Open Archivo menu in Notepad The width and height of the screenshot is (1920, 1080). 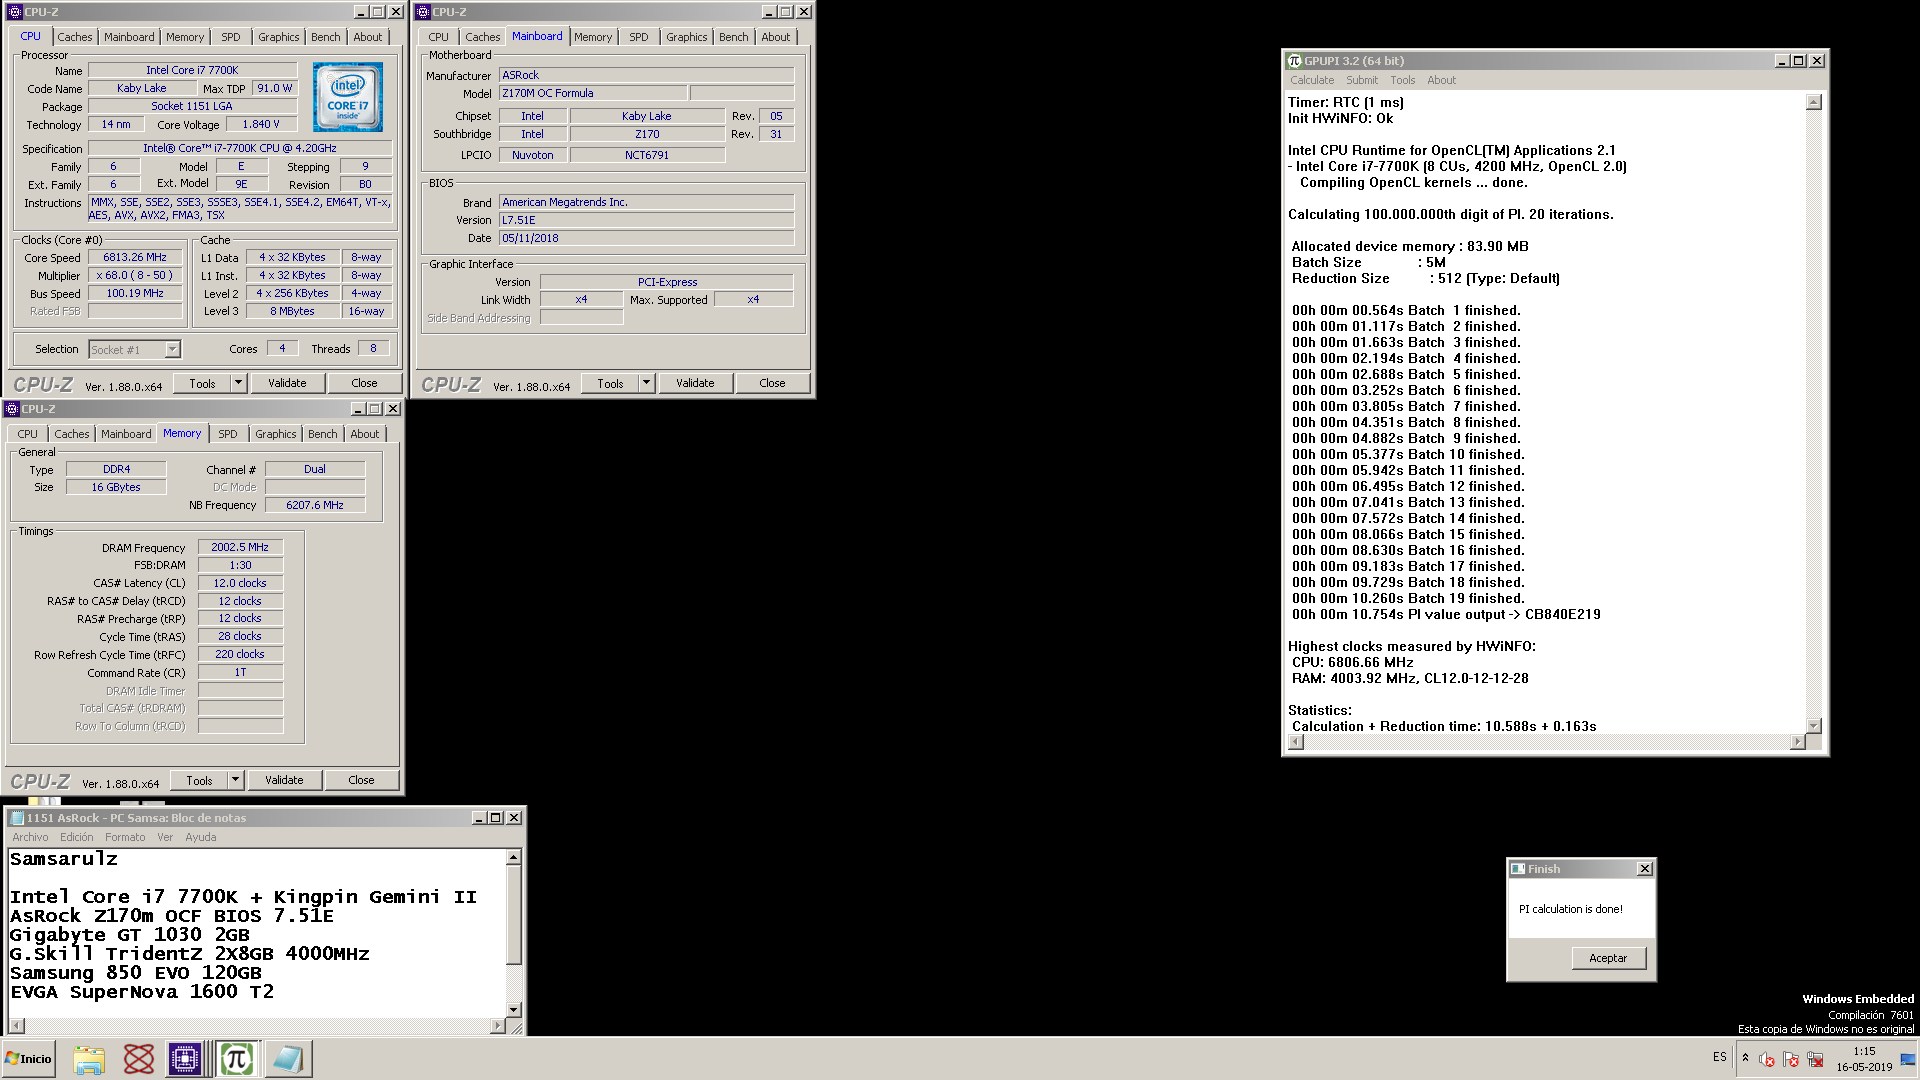coord(30,837)
